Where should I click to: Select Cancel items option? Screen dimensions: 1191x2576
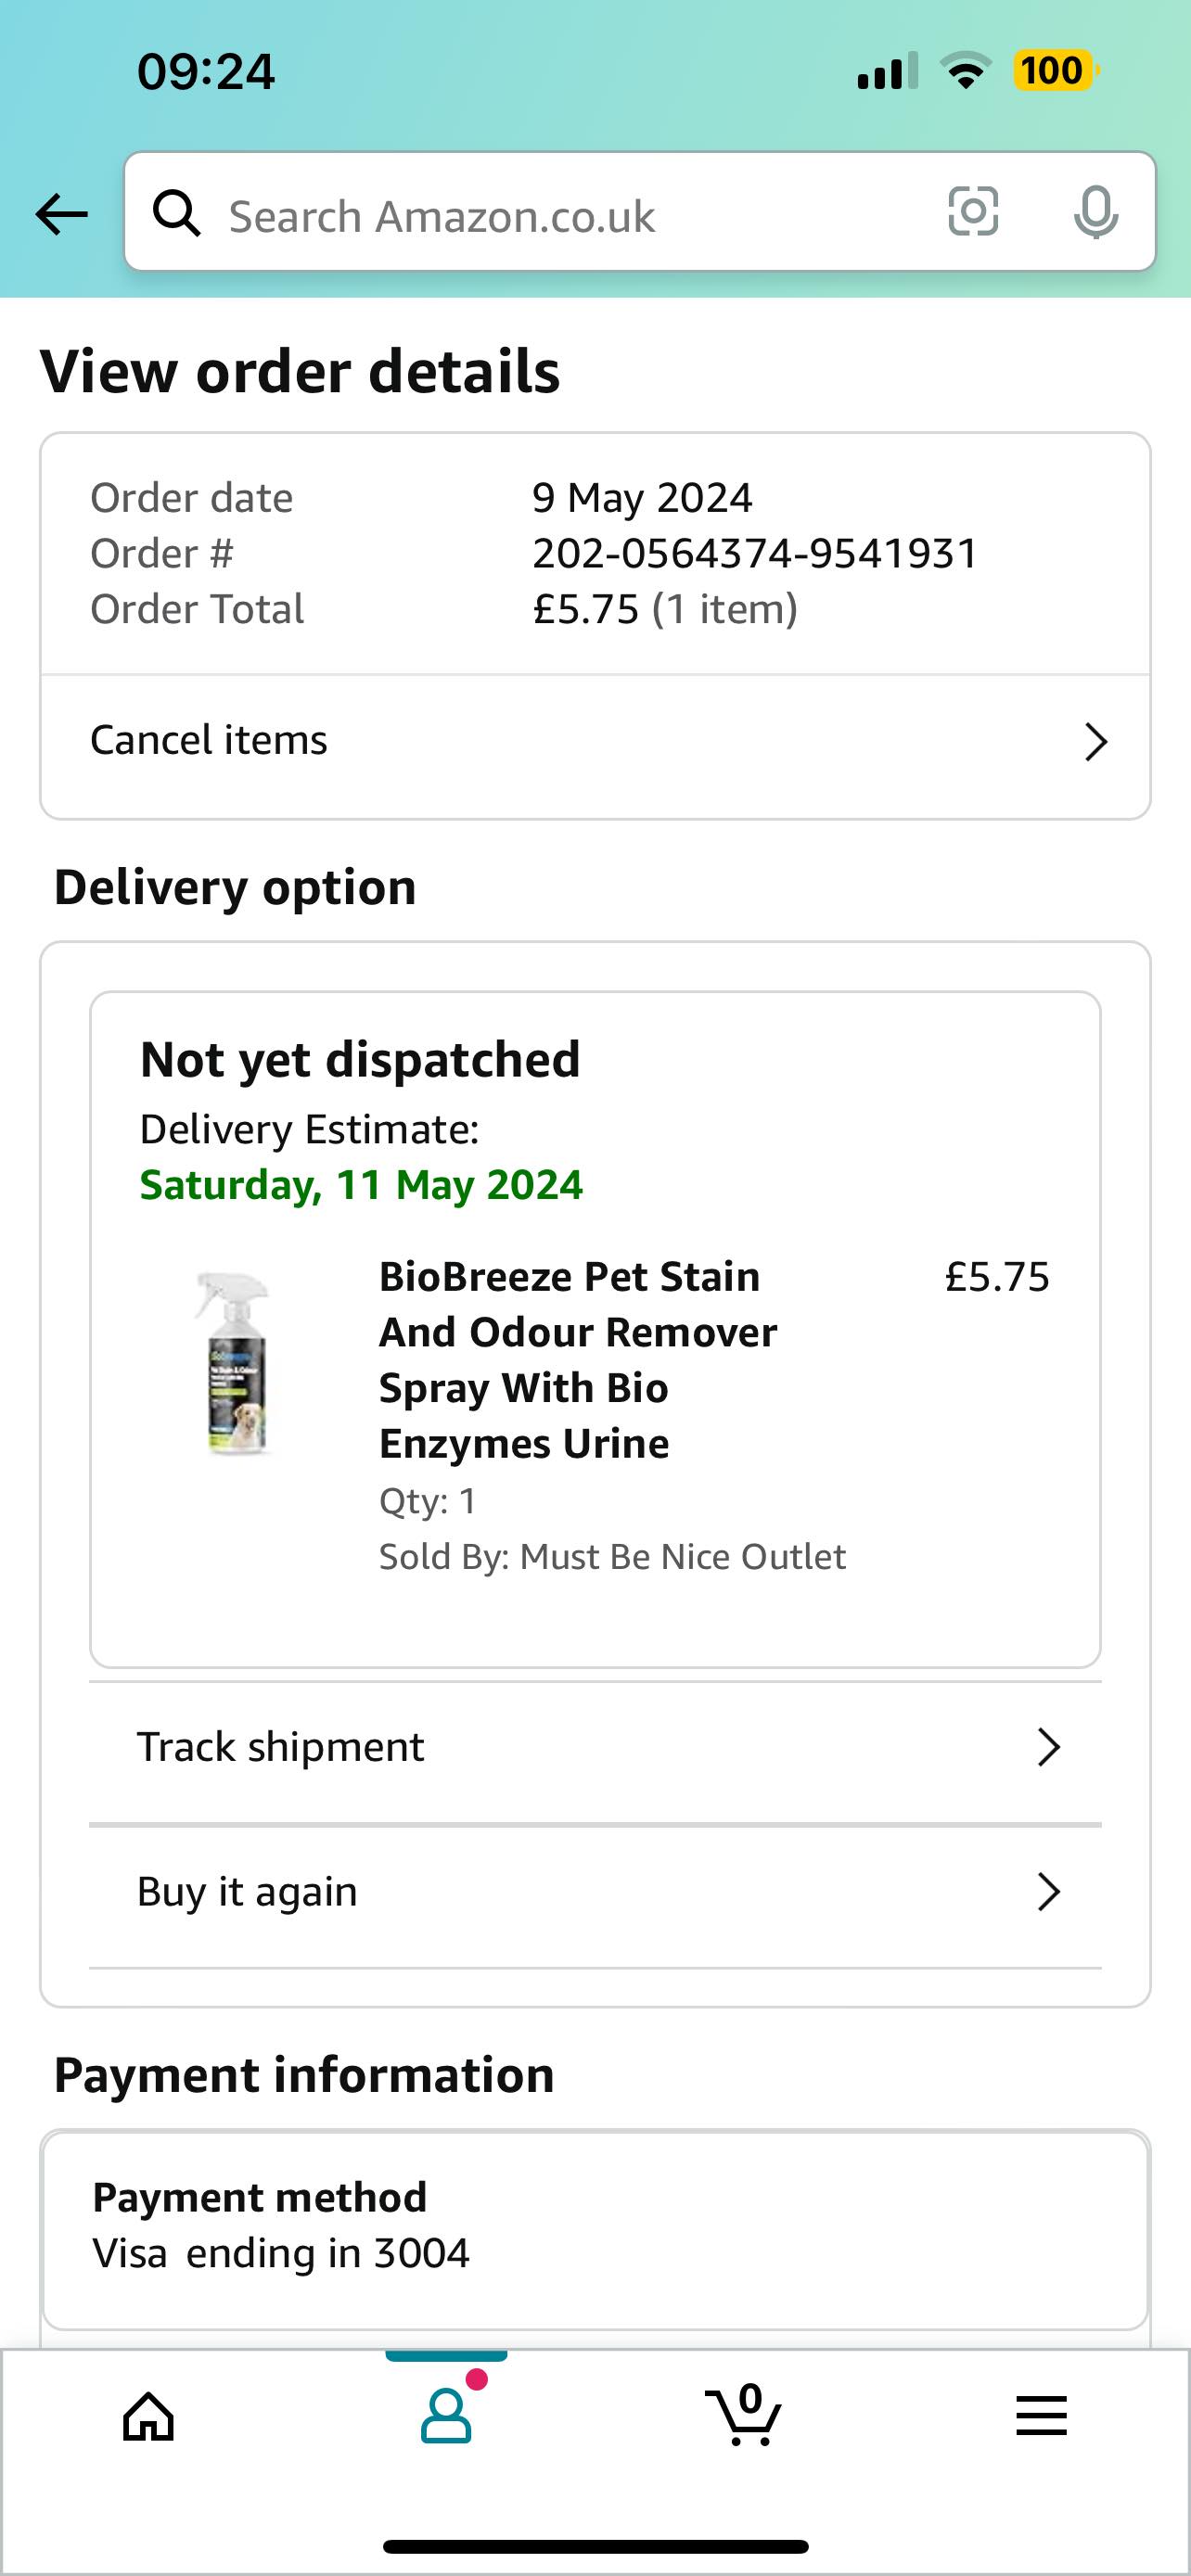(595, 742)
